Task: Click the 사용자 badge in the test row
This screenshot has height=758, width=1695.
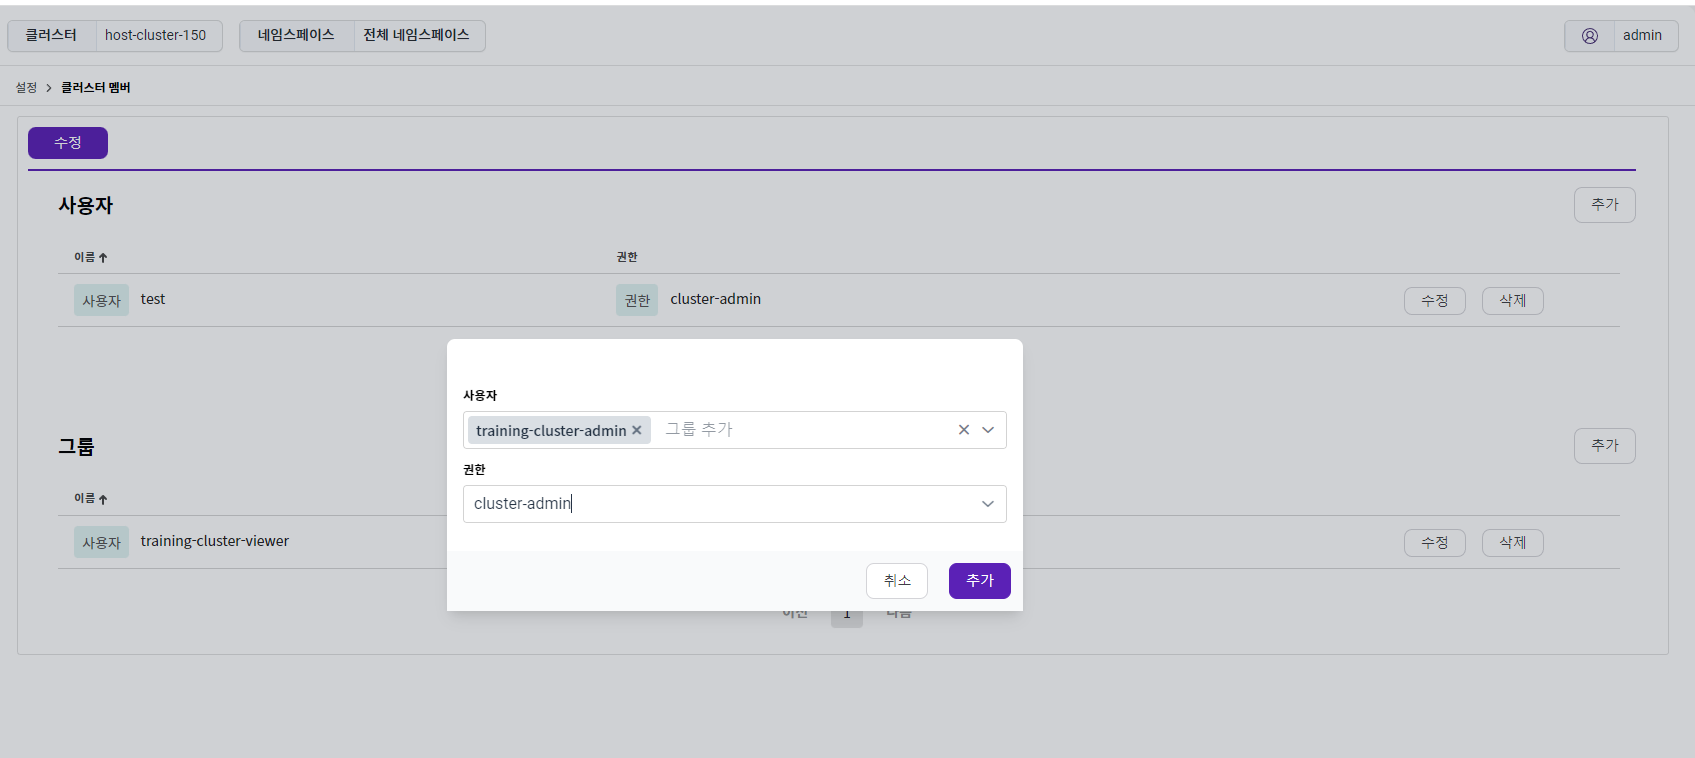Action: [x=101, y=301]
